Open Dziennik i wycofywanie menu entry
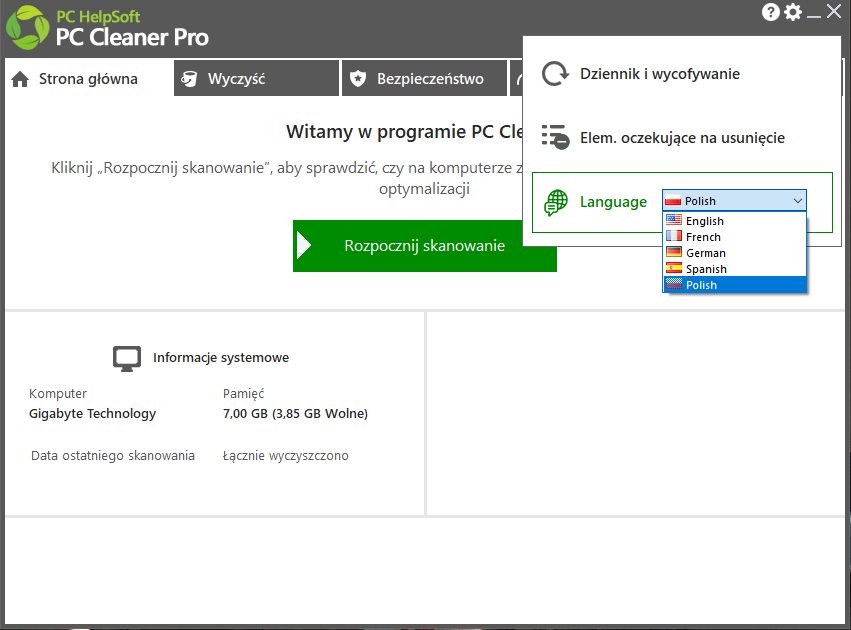This screenshot has width=851, height=630. point(682,74)
